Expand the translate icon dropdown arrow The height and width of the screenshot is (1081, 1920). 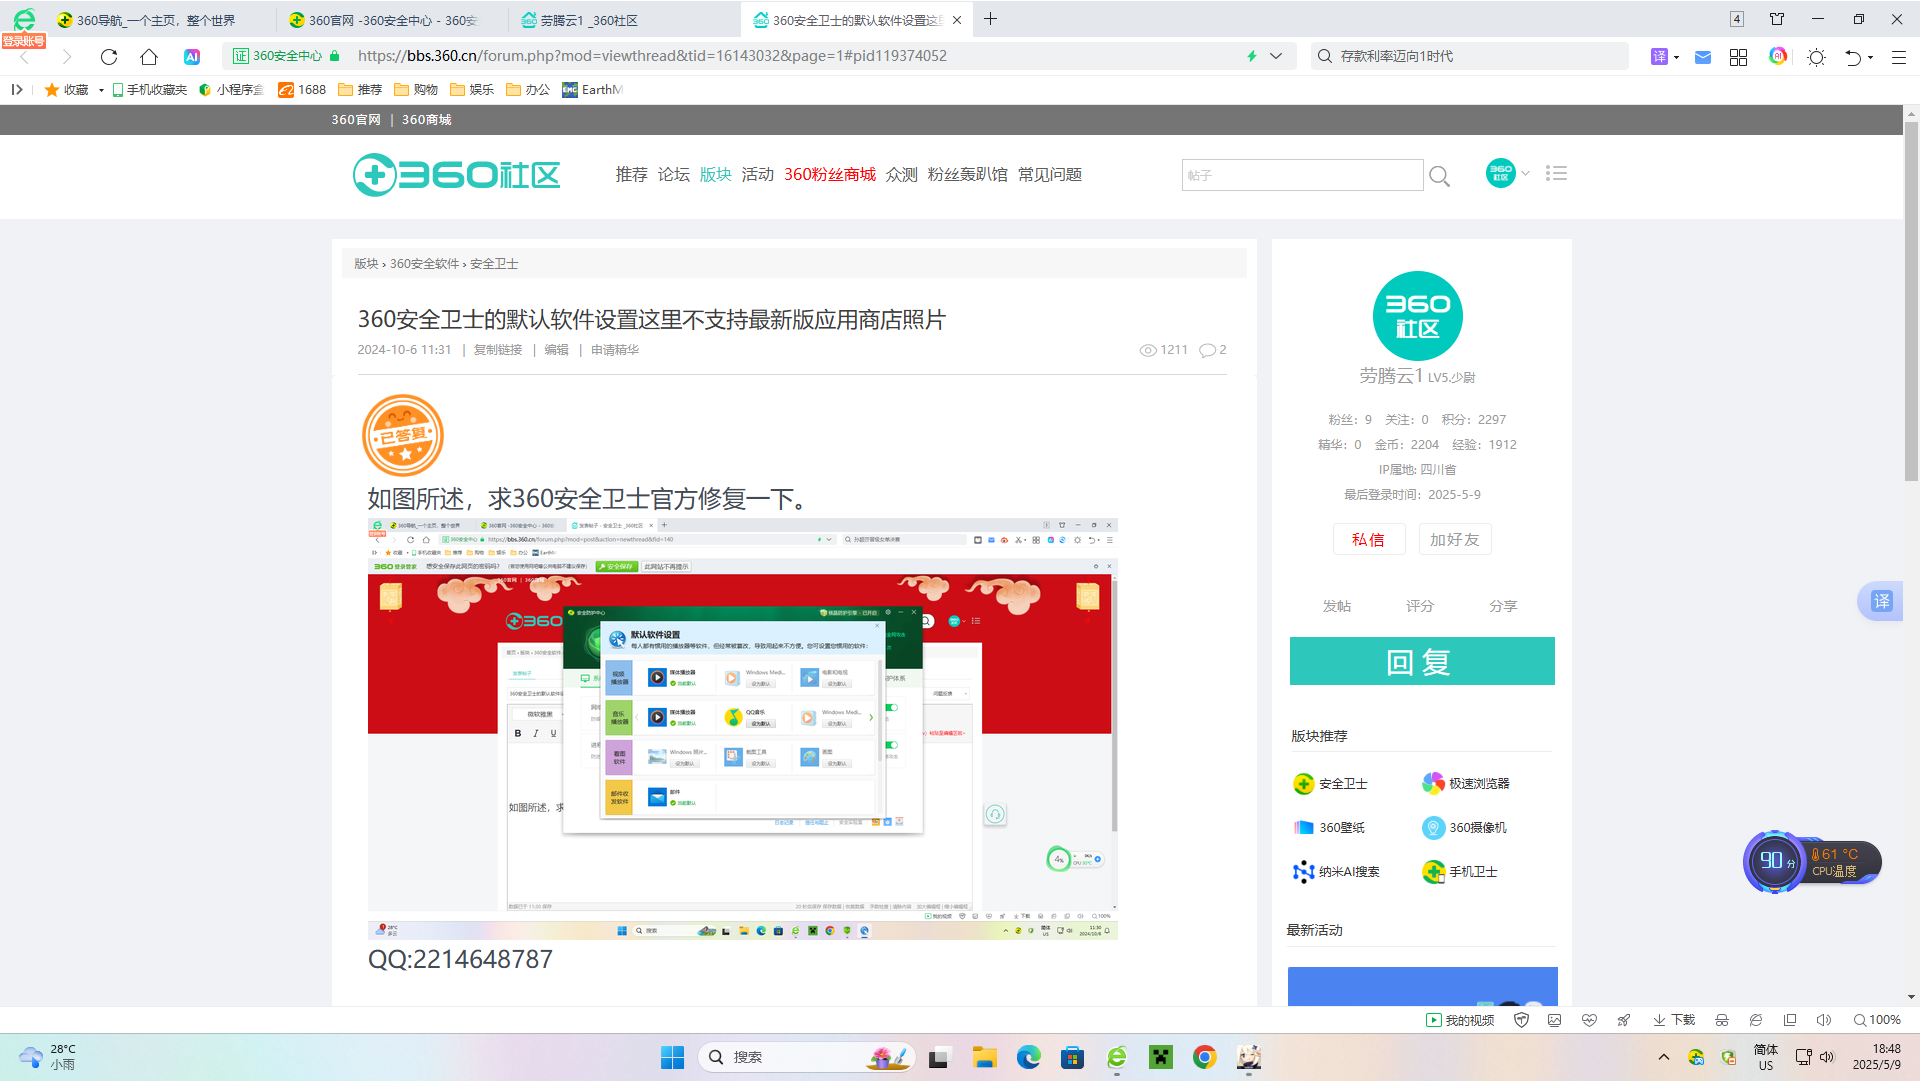click(1676, 57)
